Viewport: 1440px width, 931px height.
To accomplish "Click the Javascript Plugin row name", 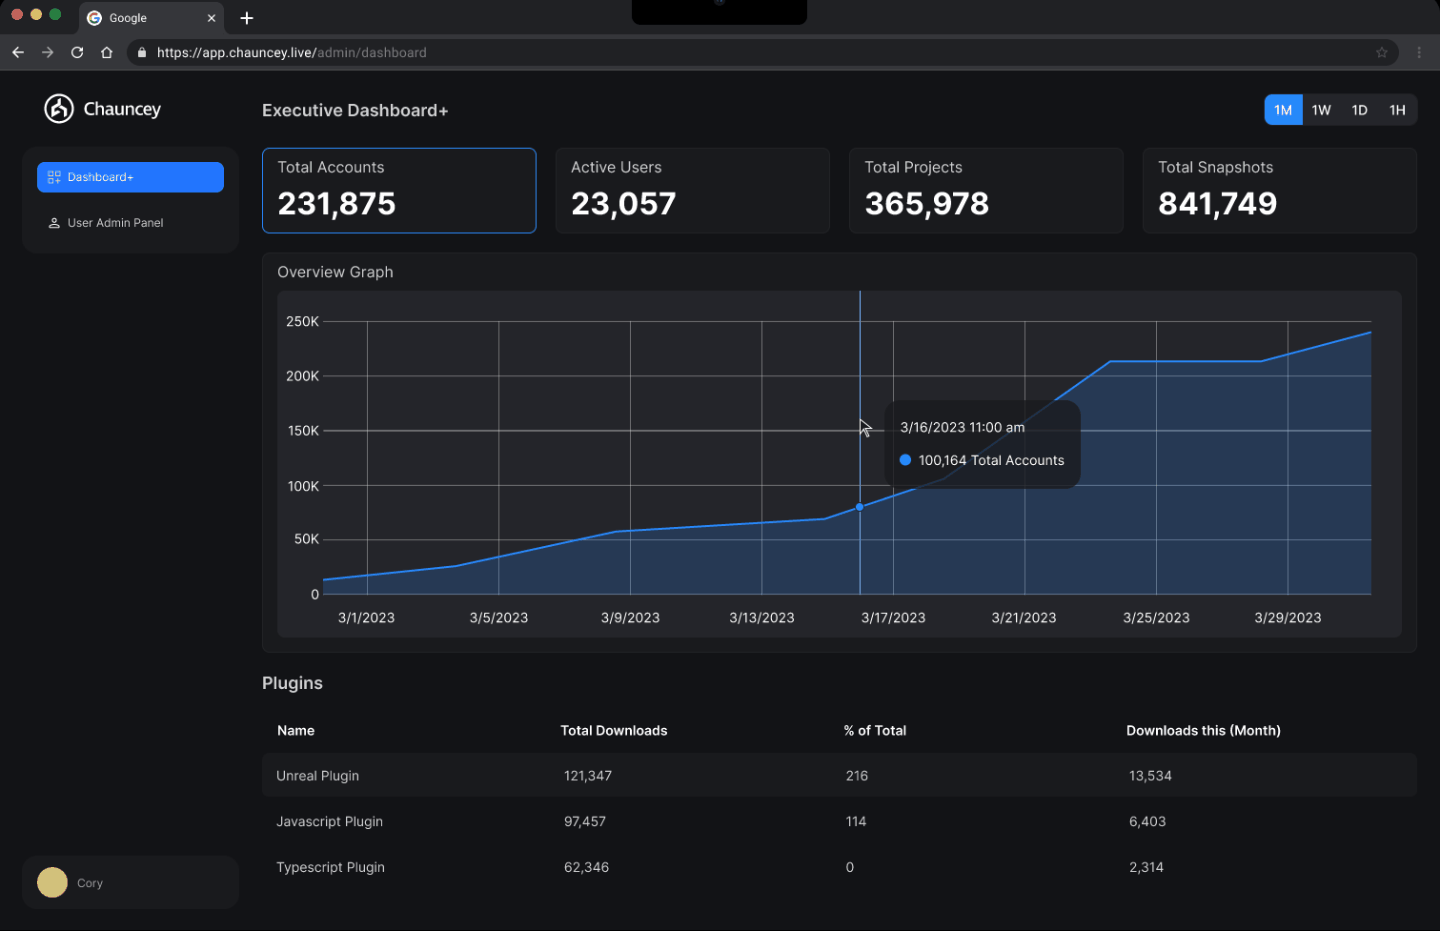I will (x=330, y=822).
